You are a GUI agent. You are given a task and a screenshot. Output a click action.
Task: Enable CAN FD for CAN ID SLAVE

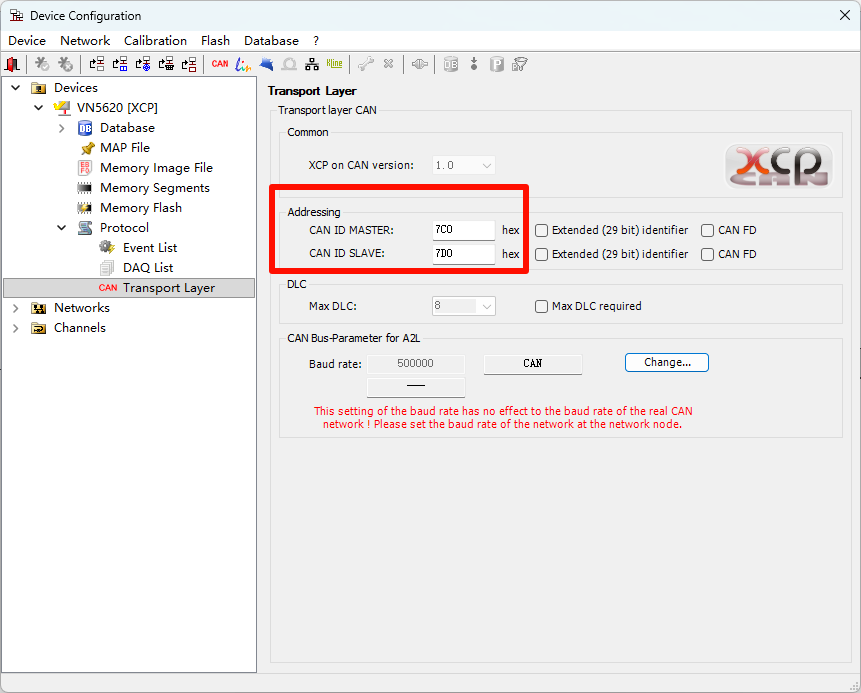tap(707, 254)
